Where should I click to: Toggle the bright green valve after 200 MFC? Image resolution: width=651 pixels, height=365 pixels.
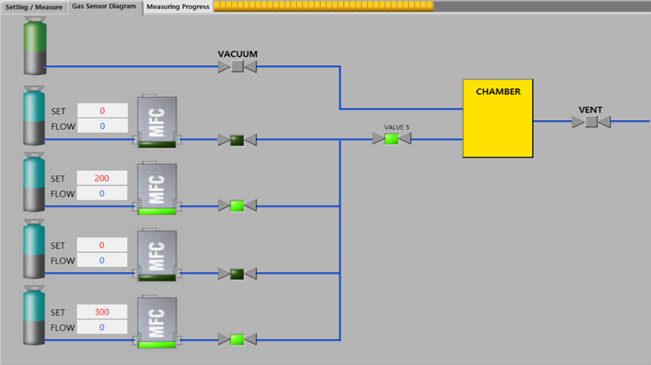237,206
